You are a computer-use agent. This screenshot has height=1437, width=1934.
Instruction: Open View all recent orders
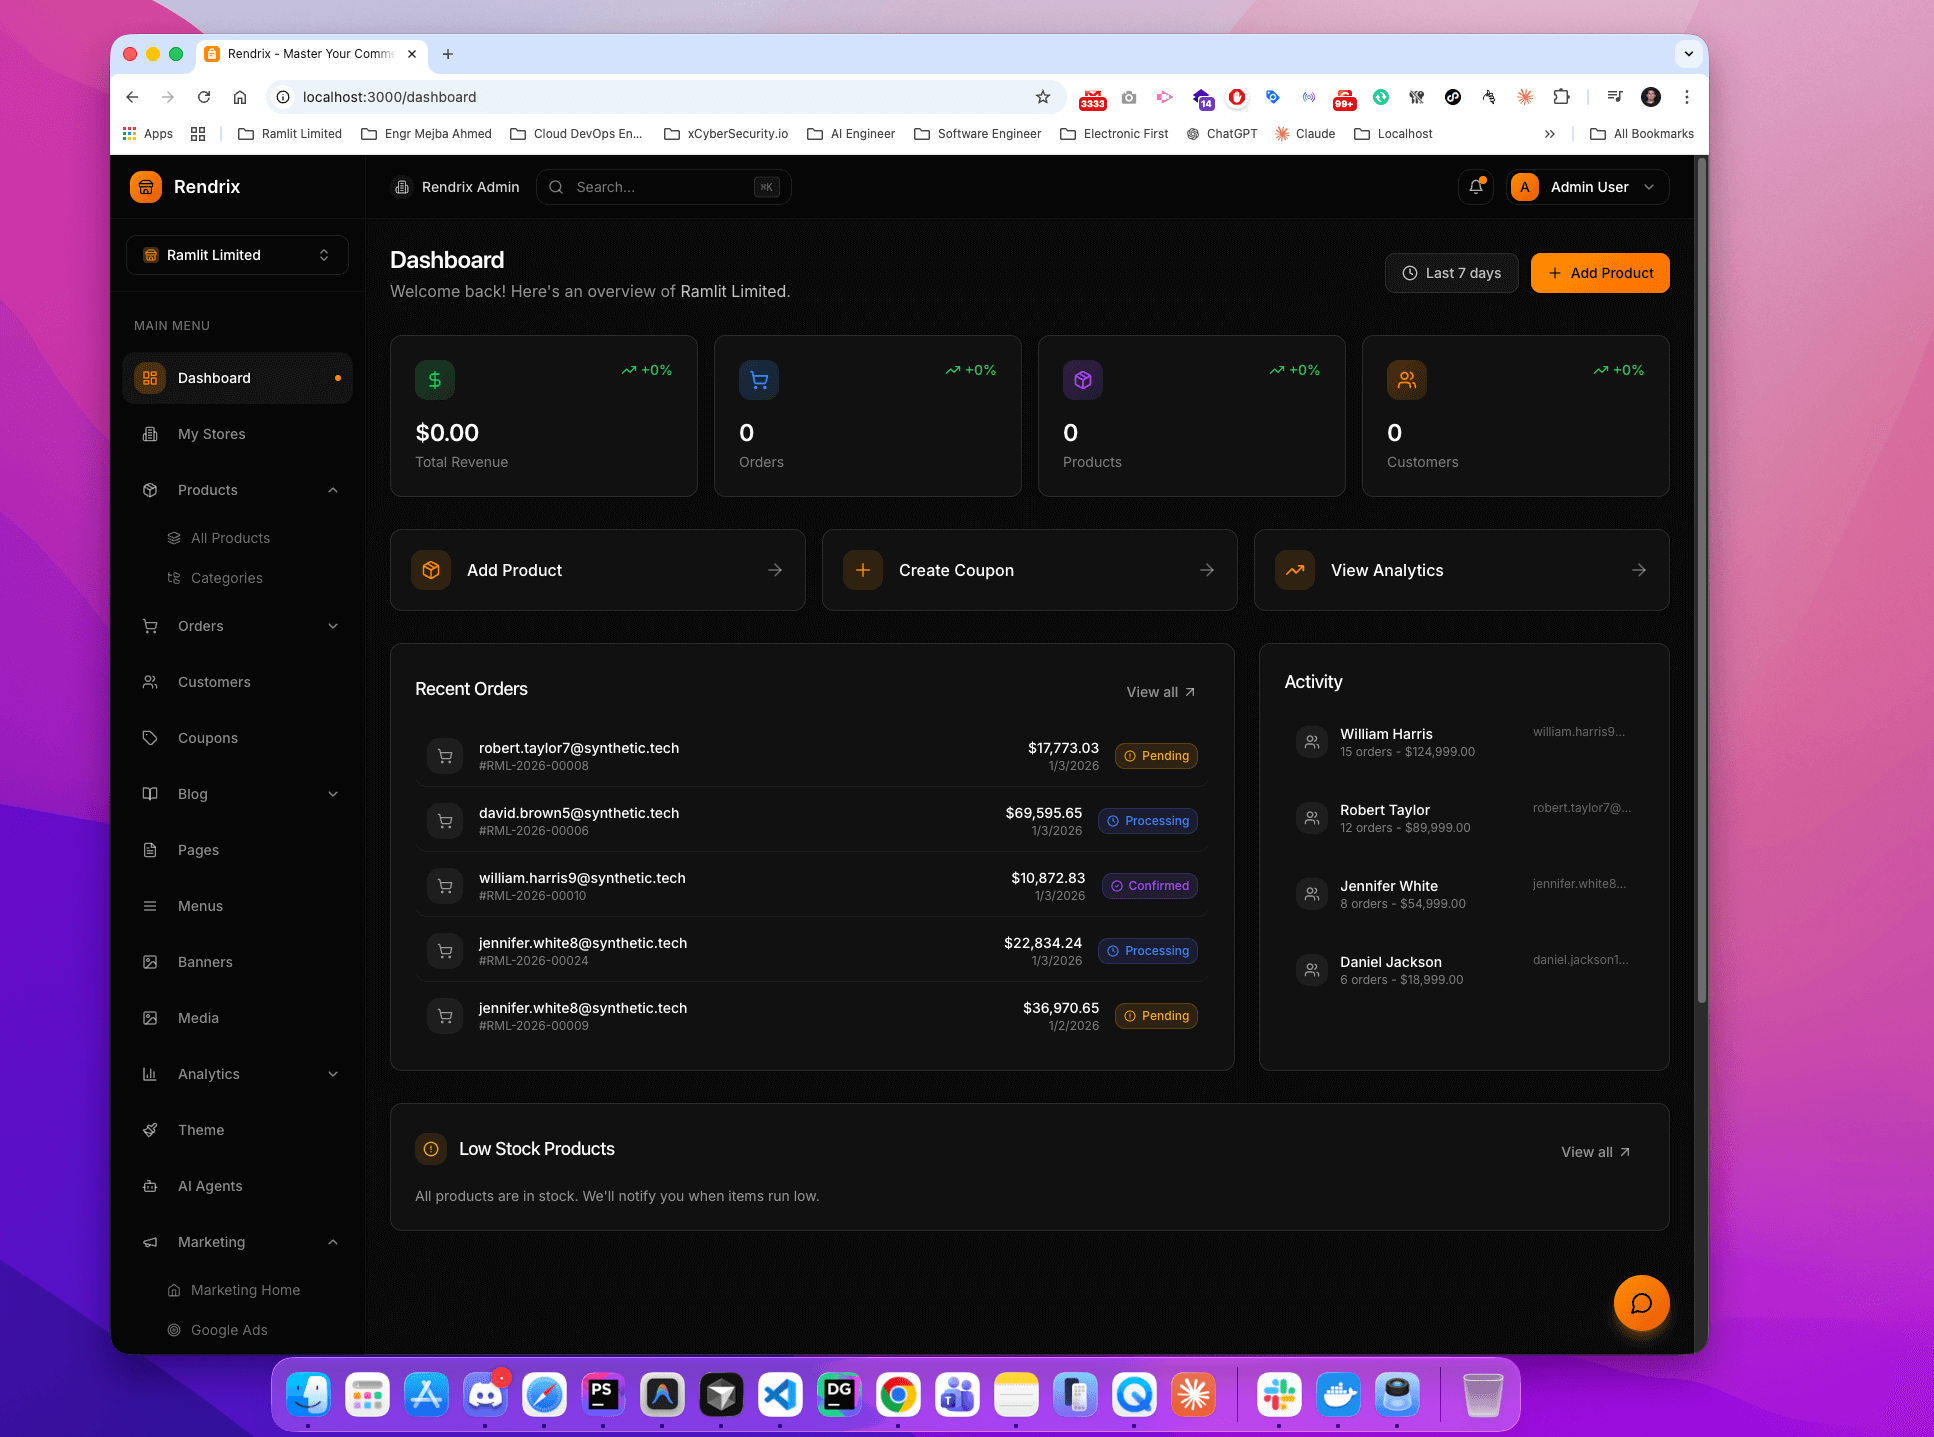coord(1159,691)
